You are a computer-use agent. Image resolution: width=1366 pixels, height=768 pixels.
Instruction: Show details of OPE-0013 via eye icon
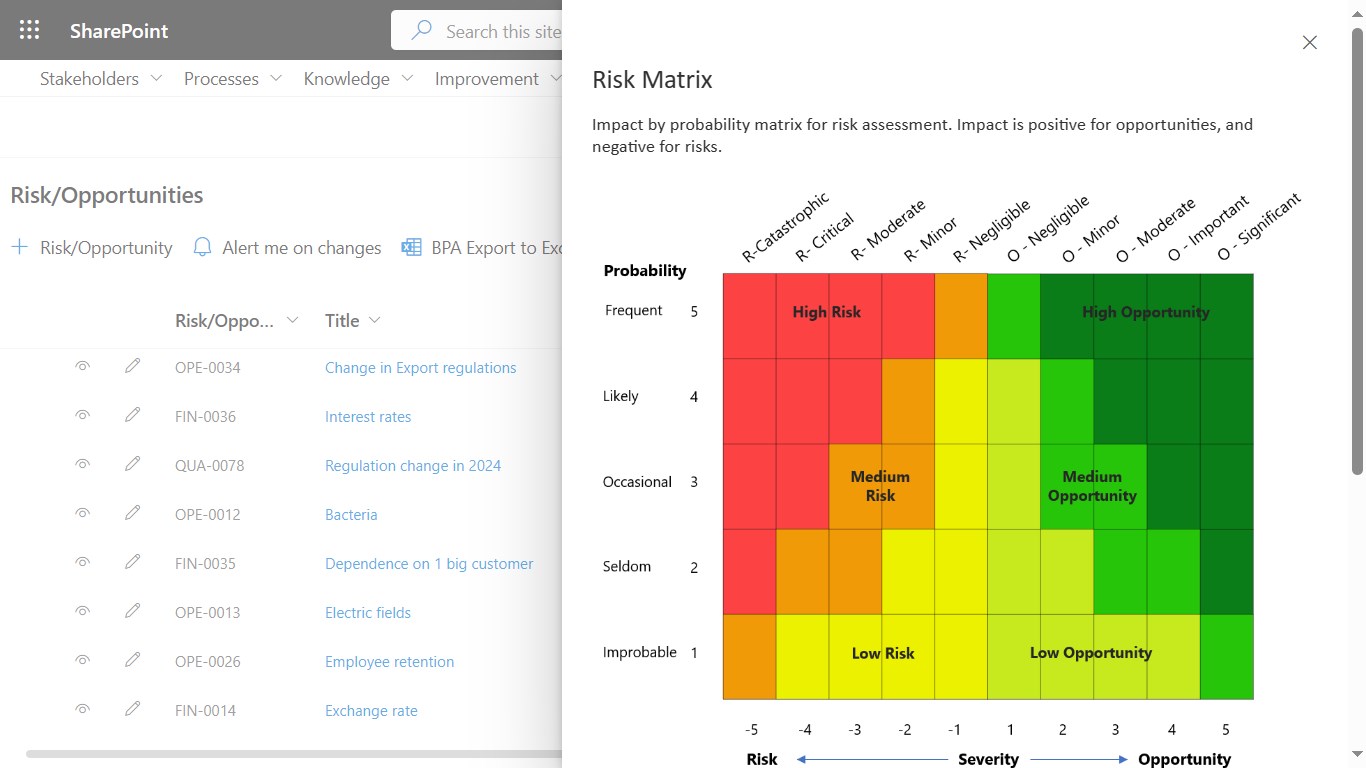click(x=83, y=612)
